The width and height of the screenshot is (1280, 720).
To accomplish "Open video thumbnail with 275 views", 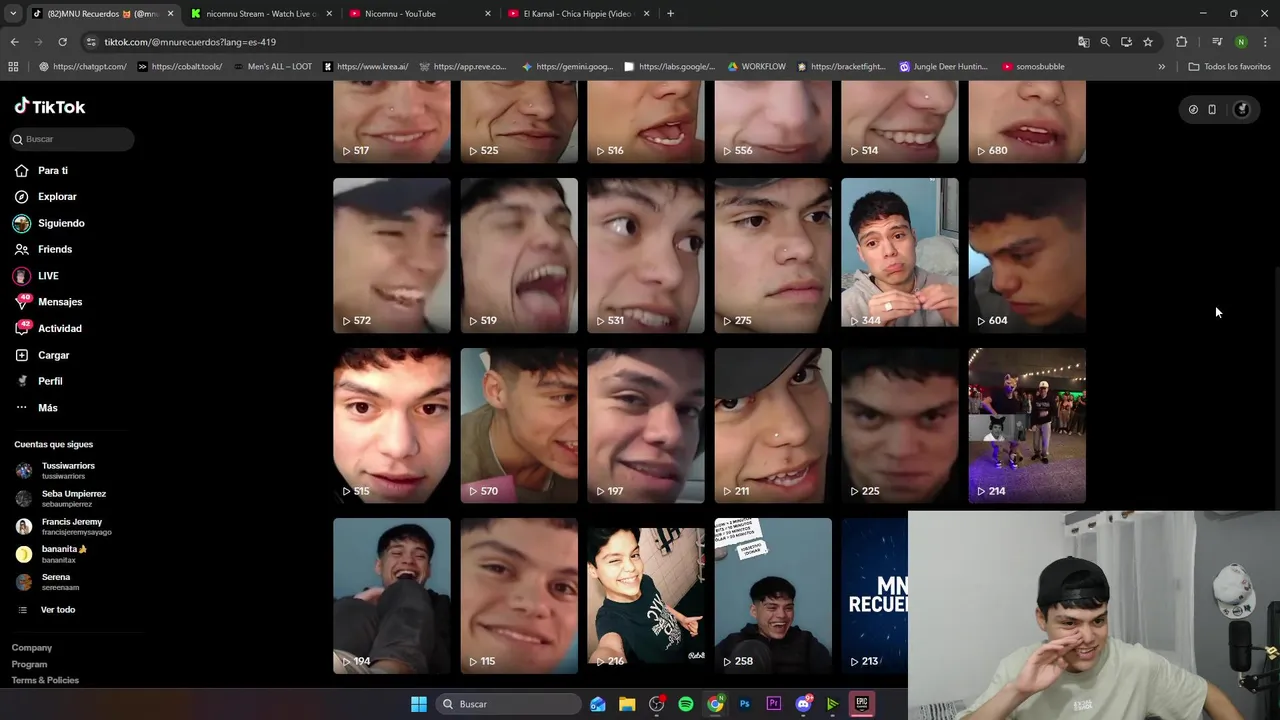I will click(x=773, y=255).
